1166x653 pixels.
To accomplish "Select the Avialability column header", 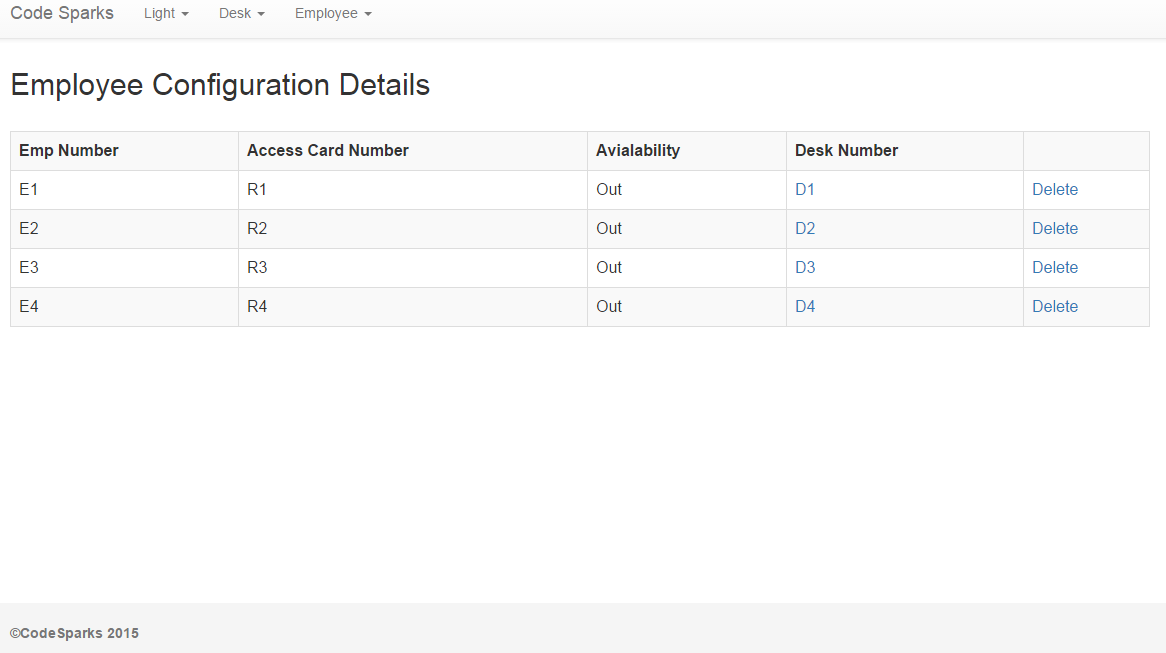I will tap(638, 150).
